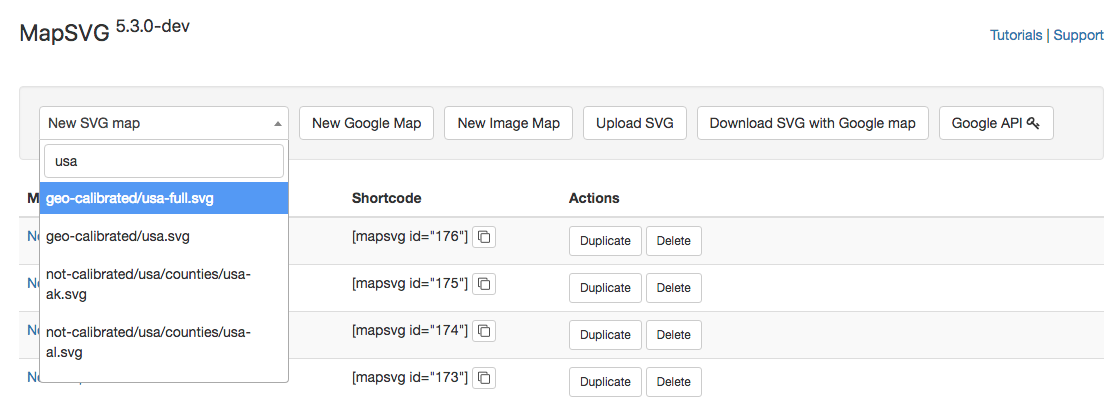
Task: Pick not-calibrated/usa/counties/usa-al.svg option
Action: coord(164,342)
